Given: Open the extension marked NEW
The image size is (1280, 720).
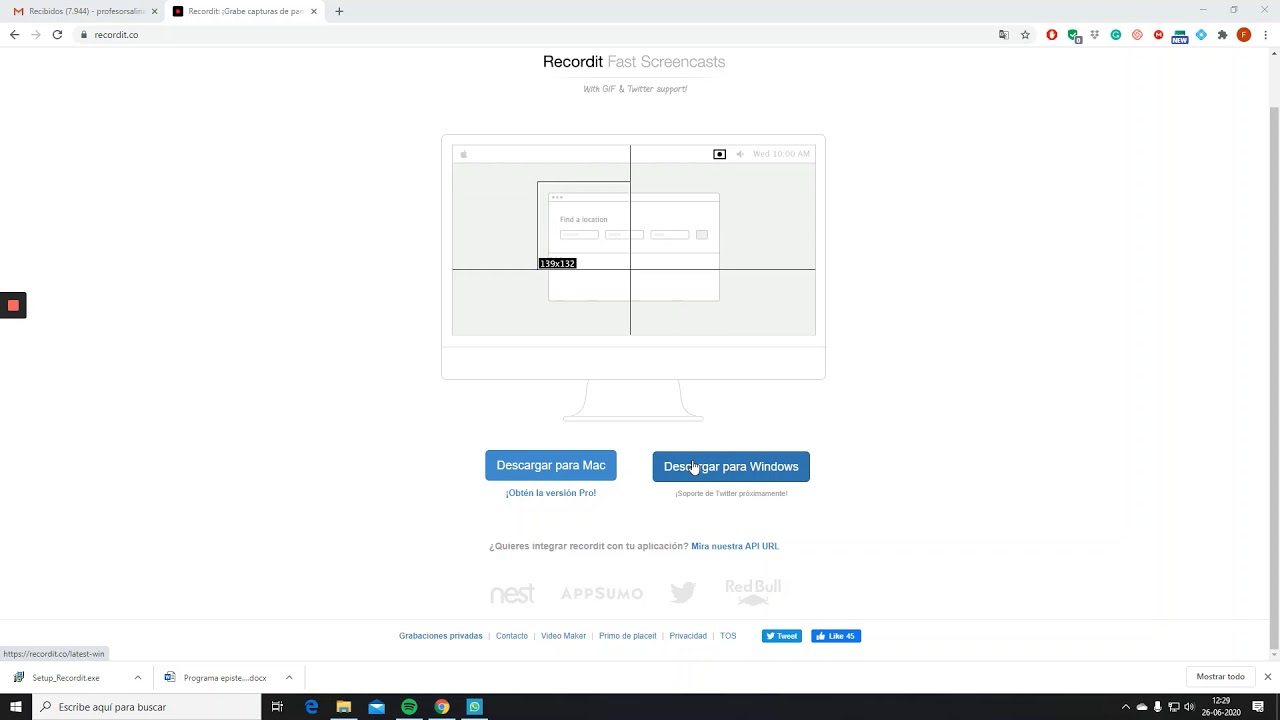Looking at the screenshot, I should 1180,36.
